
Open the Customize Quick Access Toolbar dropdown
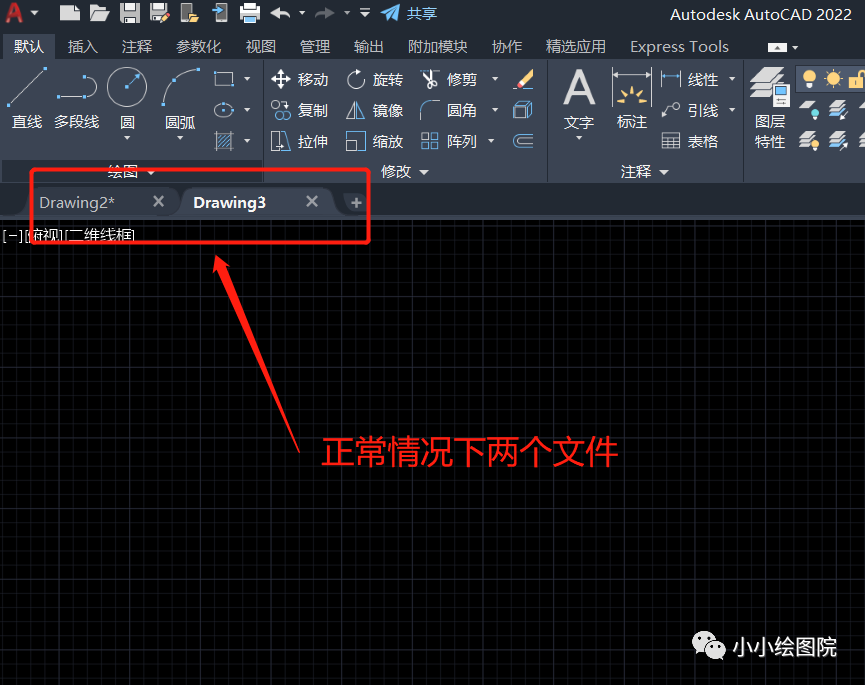click(x=365, y=13)
